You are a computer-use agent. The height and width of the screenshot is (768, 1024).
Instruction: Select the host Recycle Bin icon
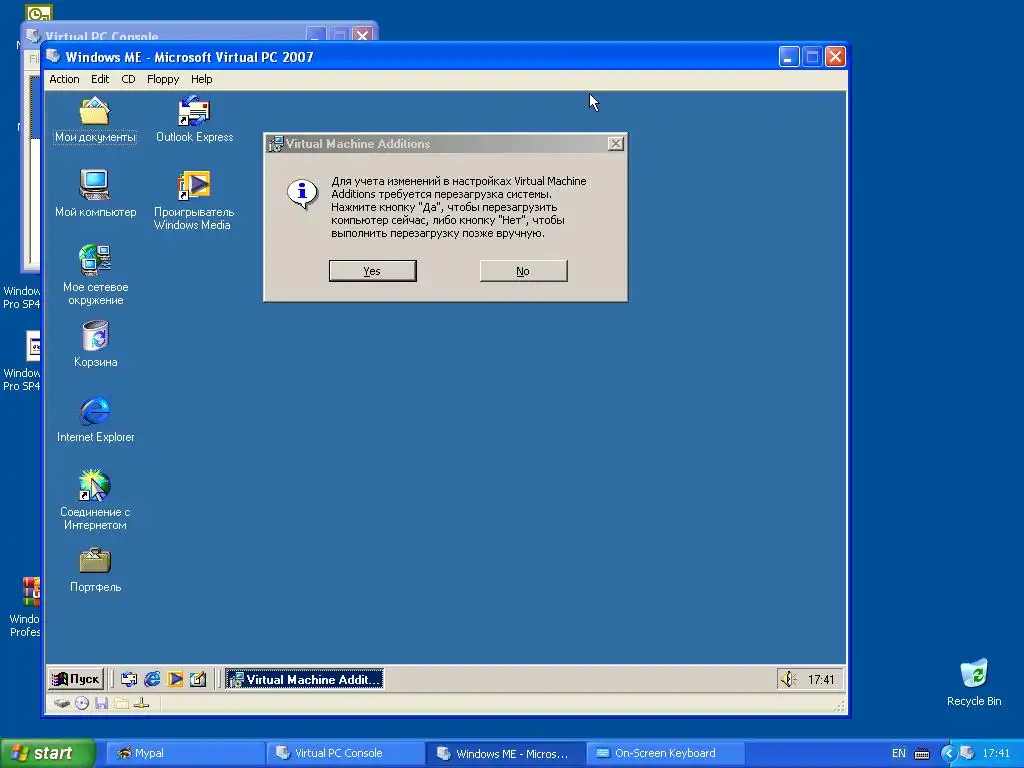[974, 682]
